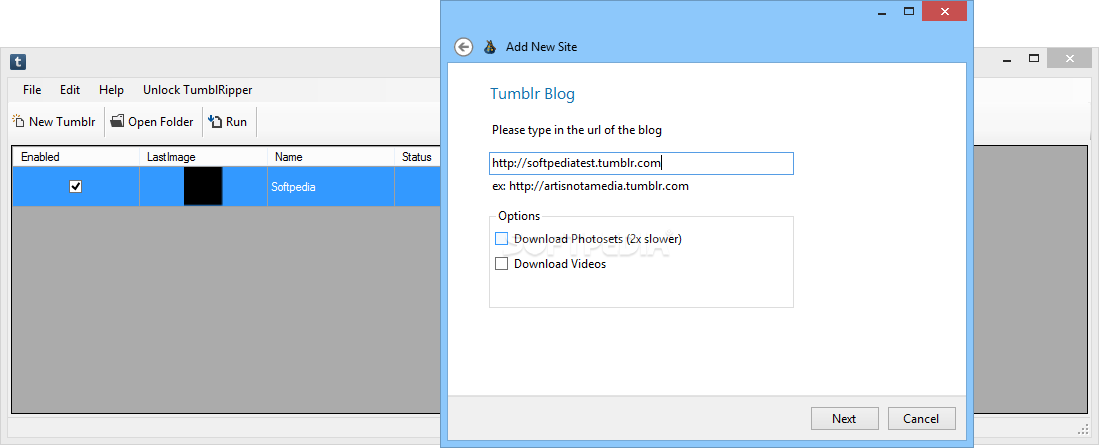
Task: Click the Add New Site wizard icon
Action: pyautogui.click(x=490, y=47)
